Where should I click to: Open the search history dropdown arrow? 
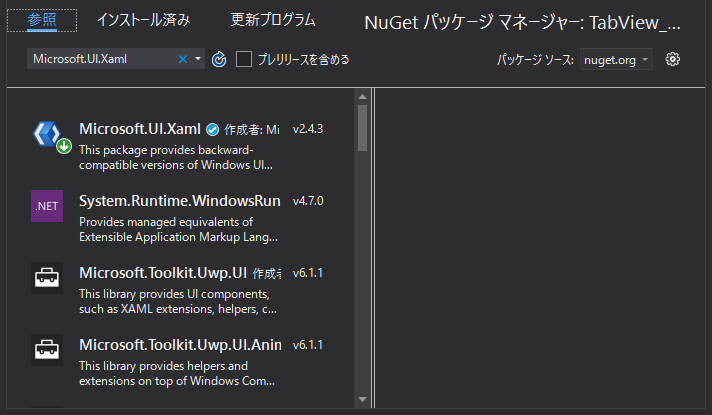[198, 59]
